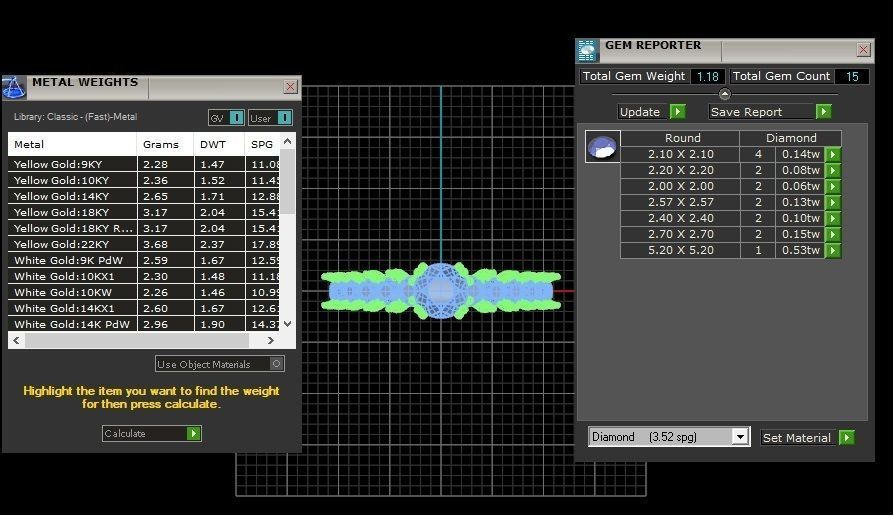Click green arrow for 2.00 X 2.00 row

point(833,186)
